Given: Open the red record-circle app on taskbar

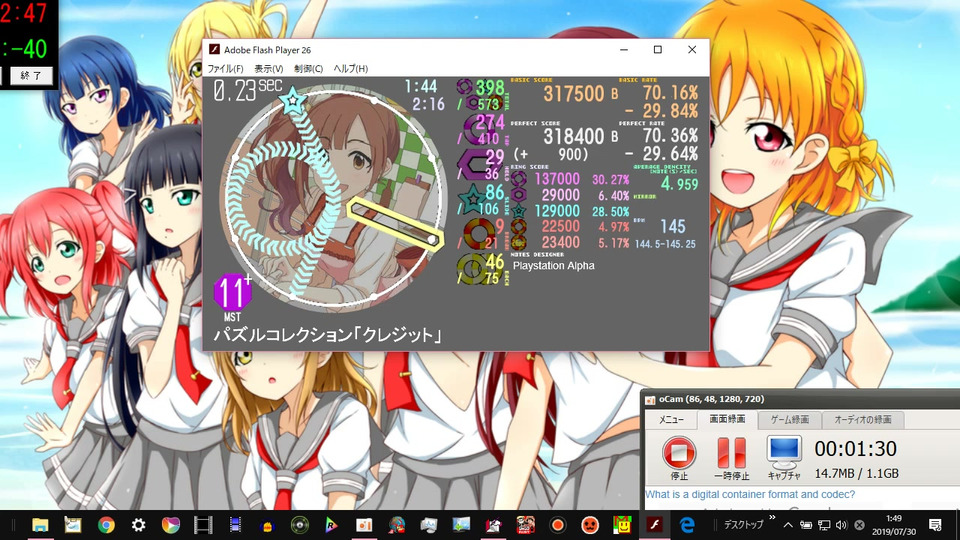Looking at the screenshot, I should coord(557,525).
